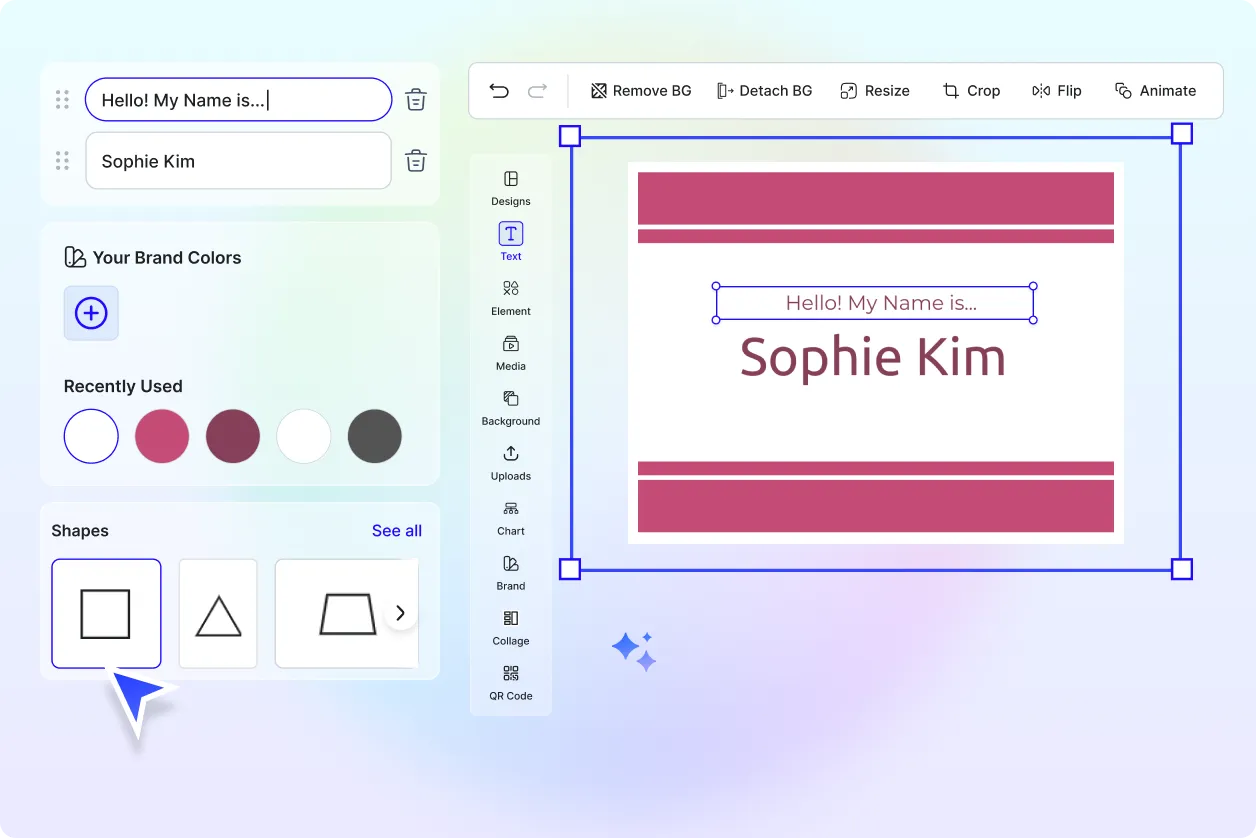Click the undo arrow icon

coord(499,91)
